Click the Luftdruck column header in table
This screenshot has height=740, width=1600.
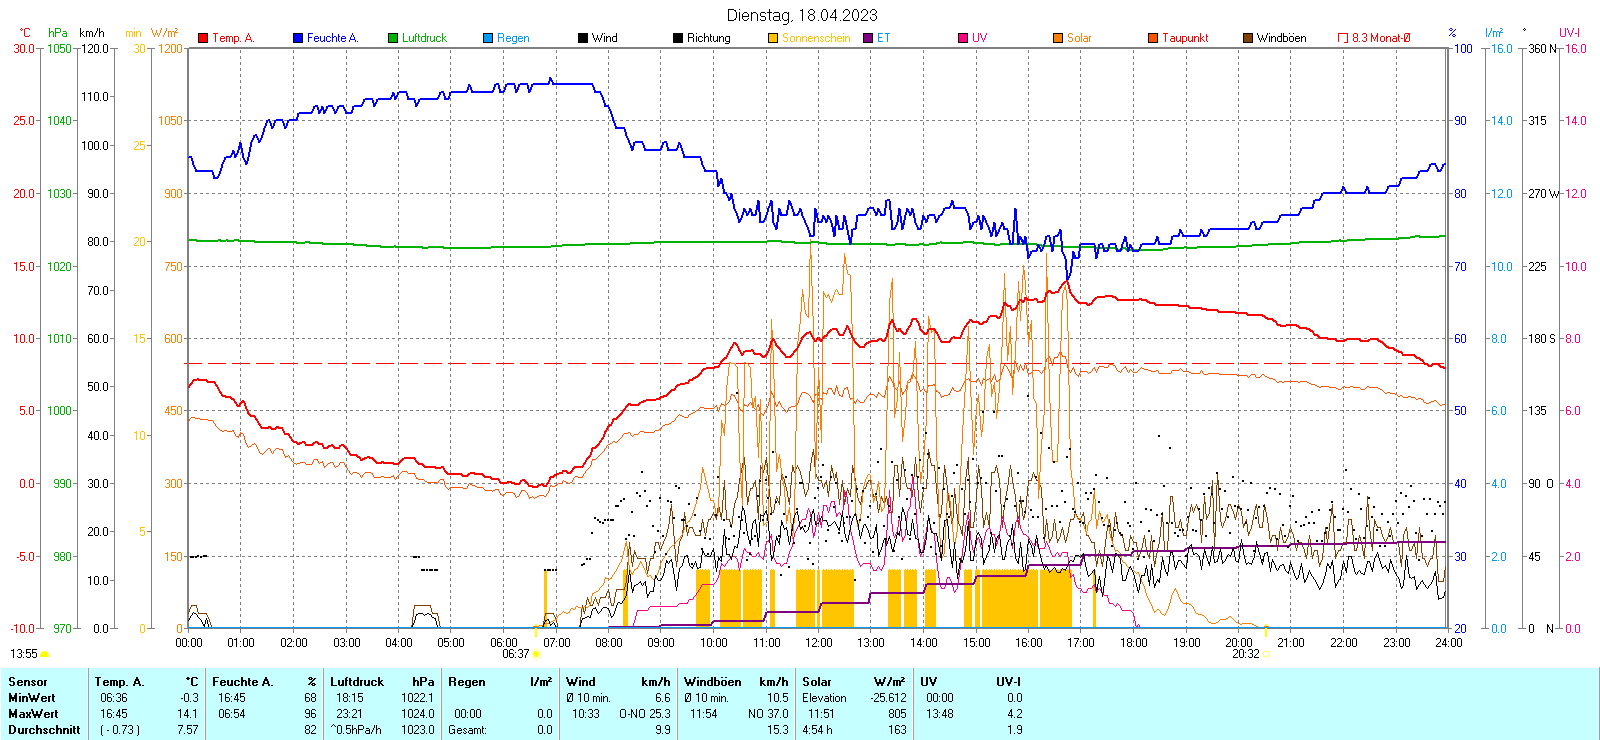coord(357,682)
